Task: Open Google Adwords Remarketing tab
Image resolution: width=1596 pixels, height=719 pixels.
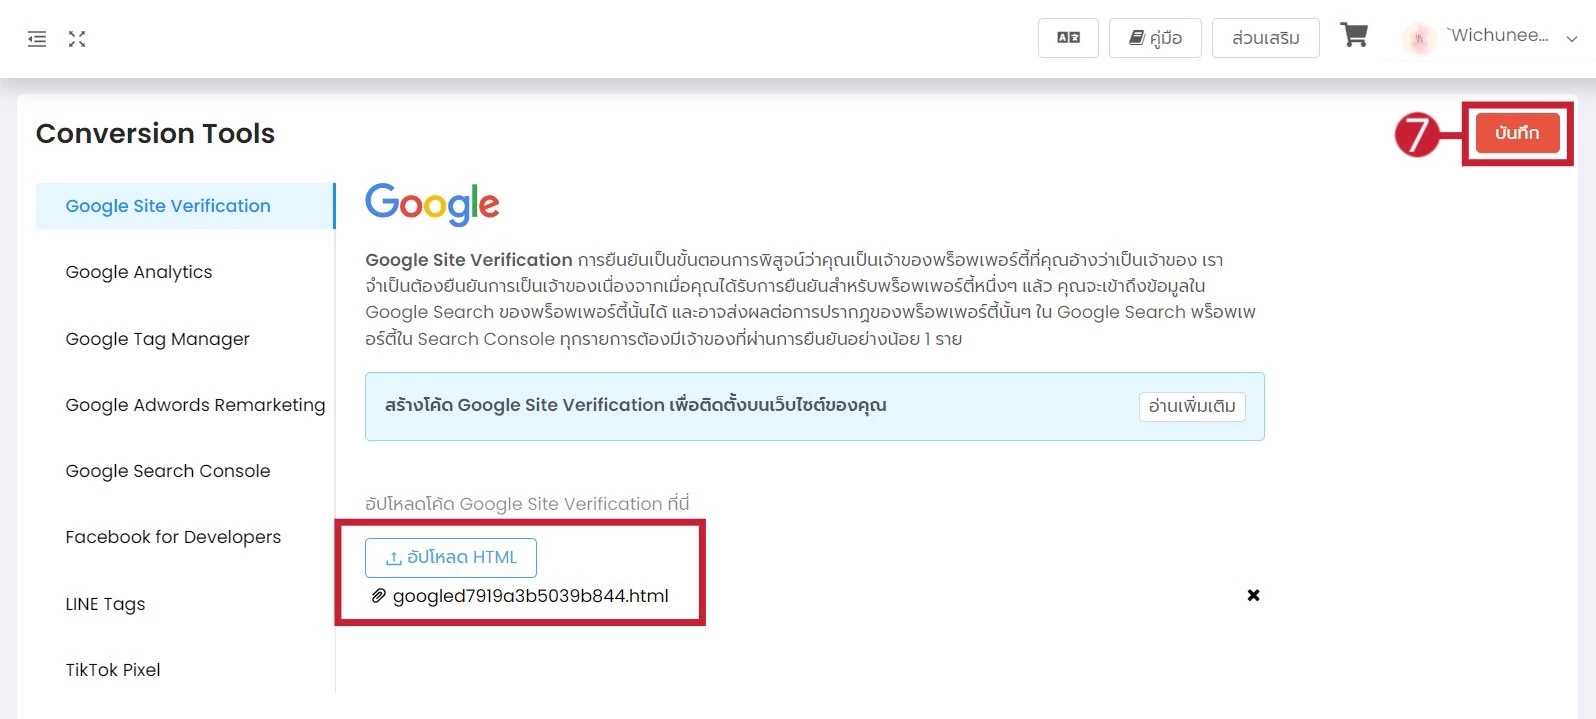Action: (185, 405)
